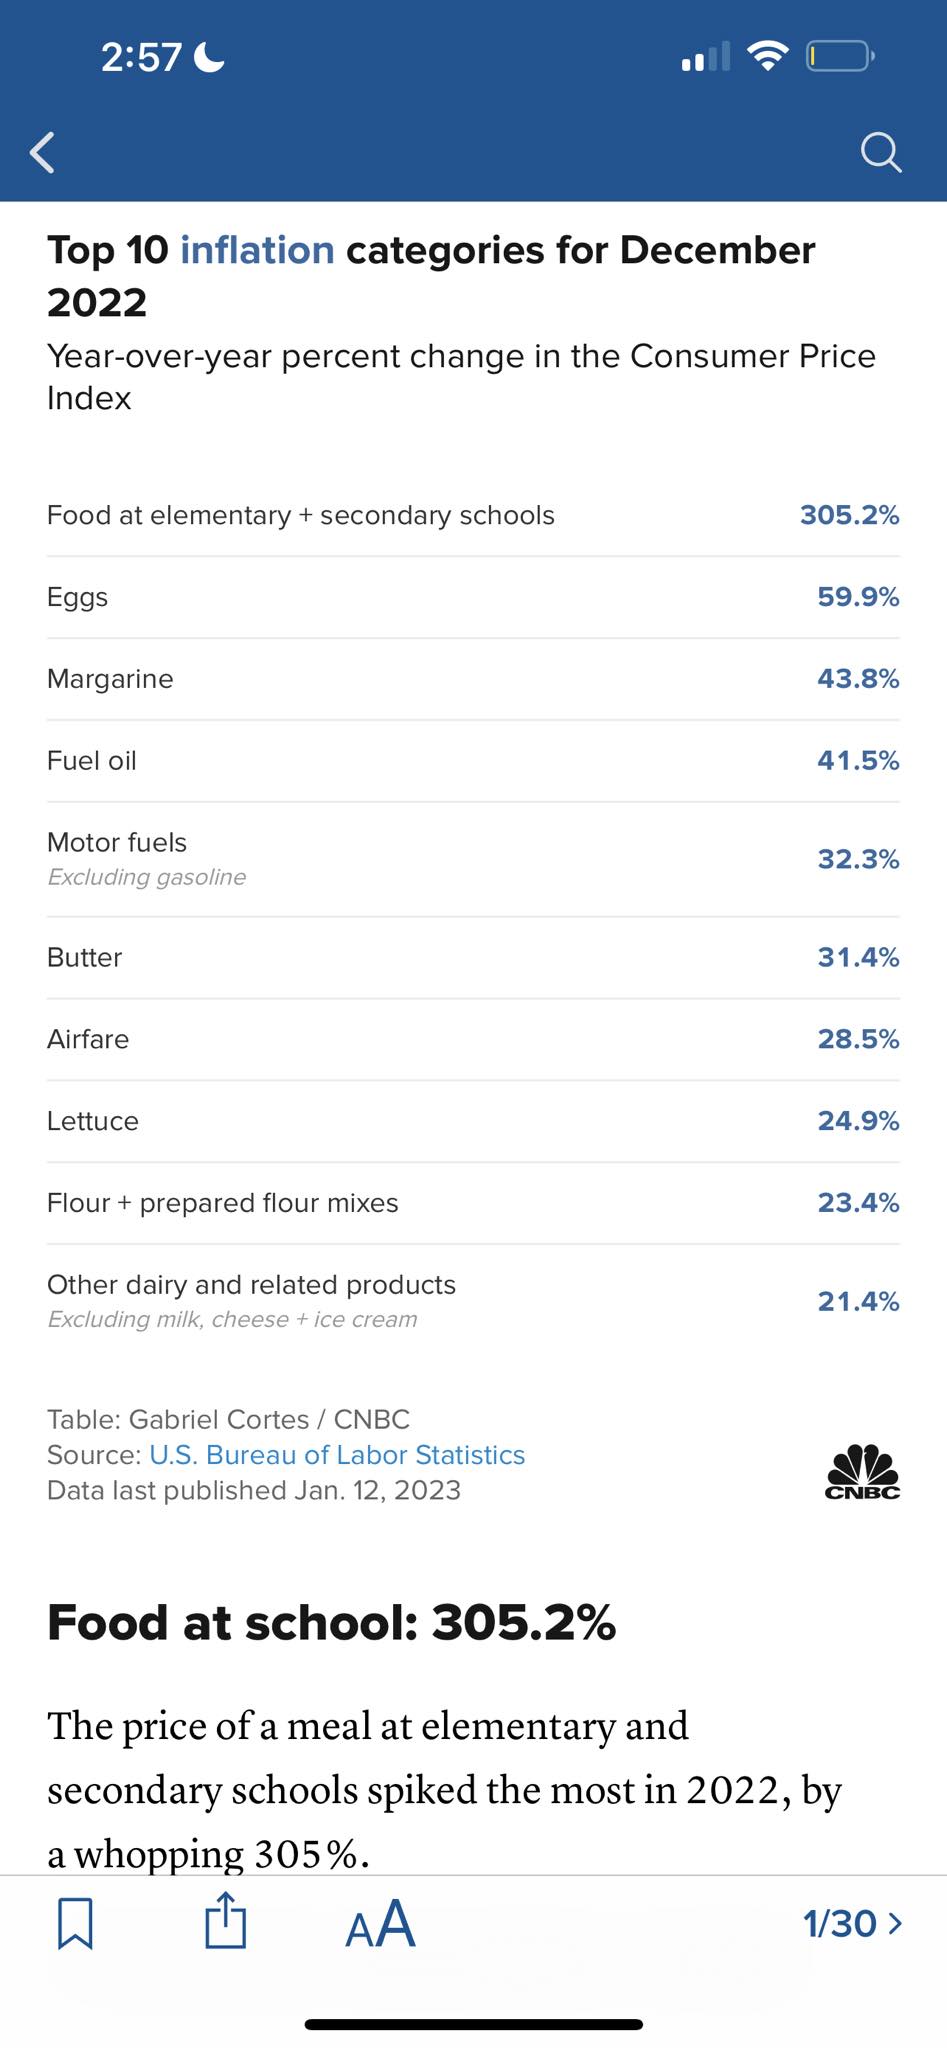Tap the Airfare row label
This screenshot has height=2048, width=947.
click(x=88, y=1039)
